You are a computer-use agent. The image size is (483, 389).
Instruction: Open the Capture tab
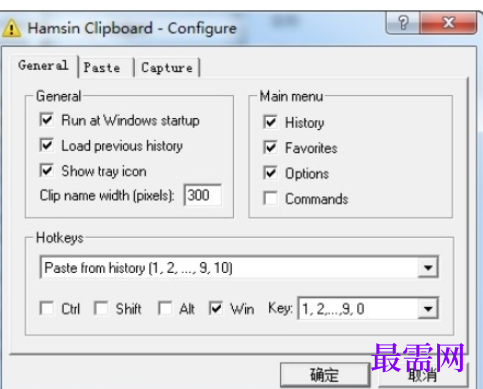tap(167, 68)
